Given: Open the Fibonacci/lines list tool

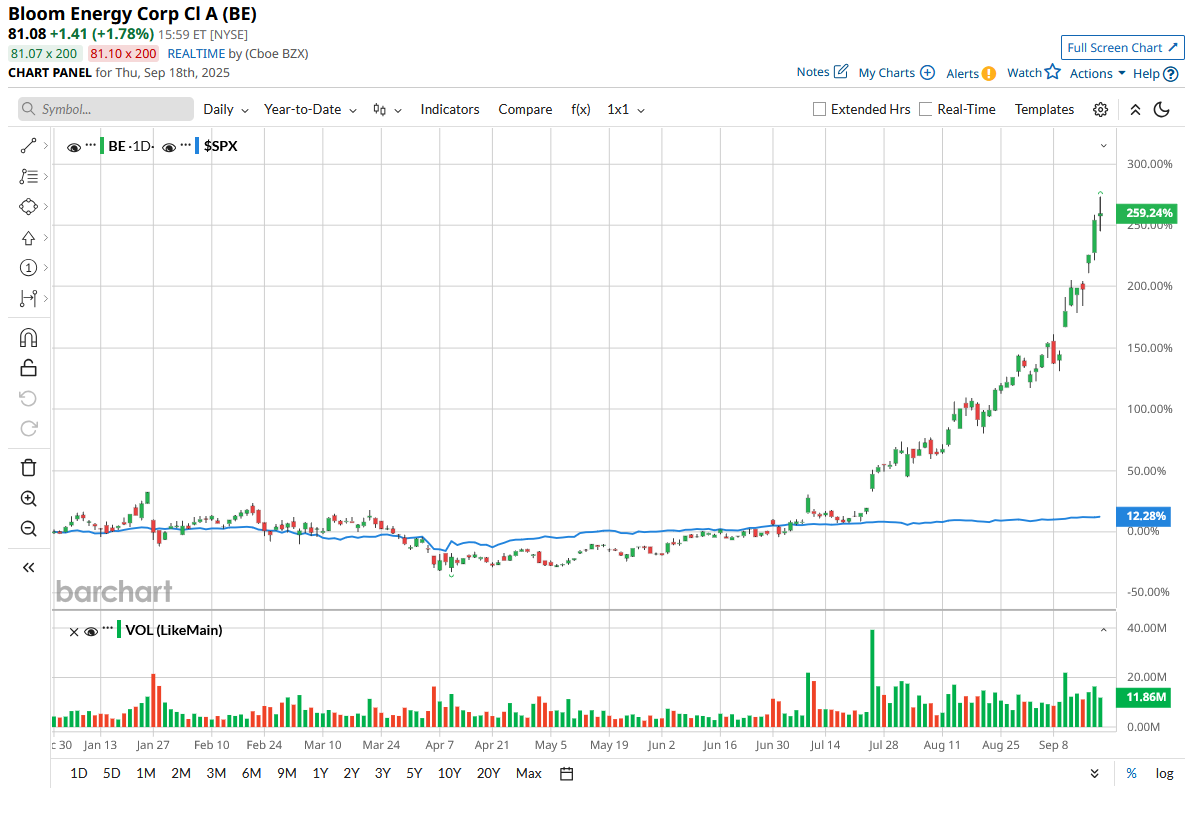Looking at the screenshot, I should (x=28, y=176).
